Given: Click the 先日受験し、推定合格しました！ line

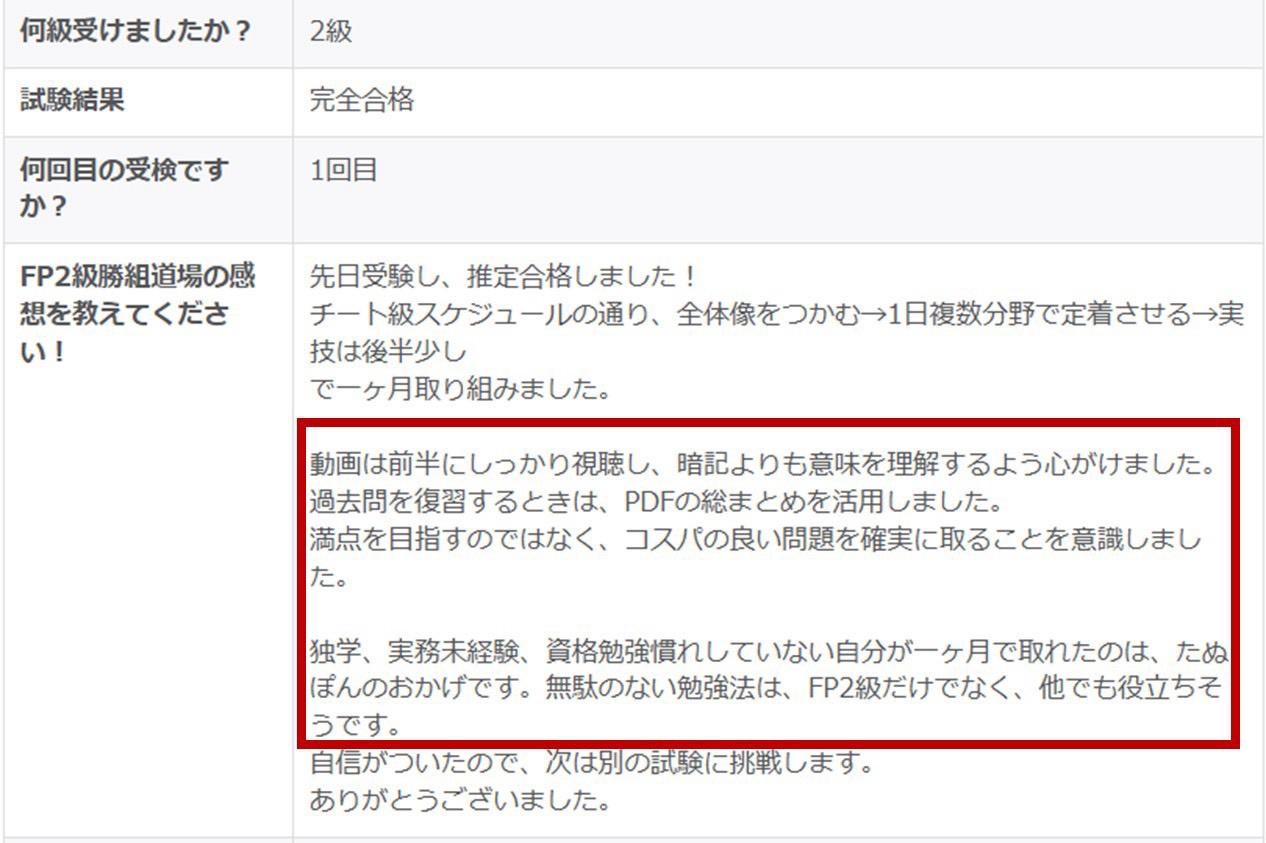Looking at the screenshot, I should (504, 276).
